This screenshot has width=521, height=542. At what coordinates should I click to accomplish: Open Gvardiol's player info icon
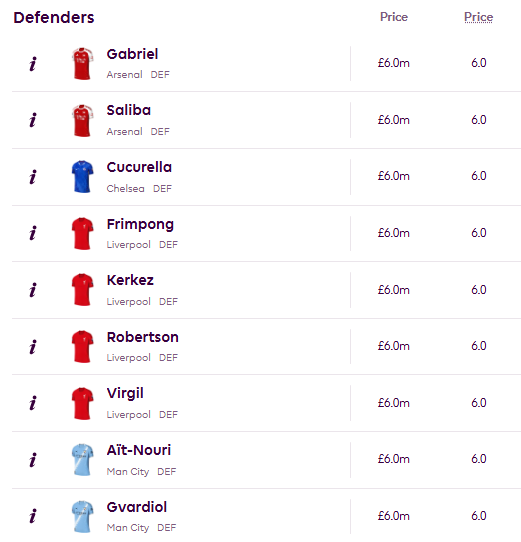point(33,516)
